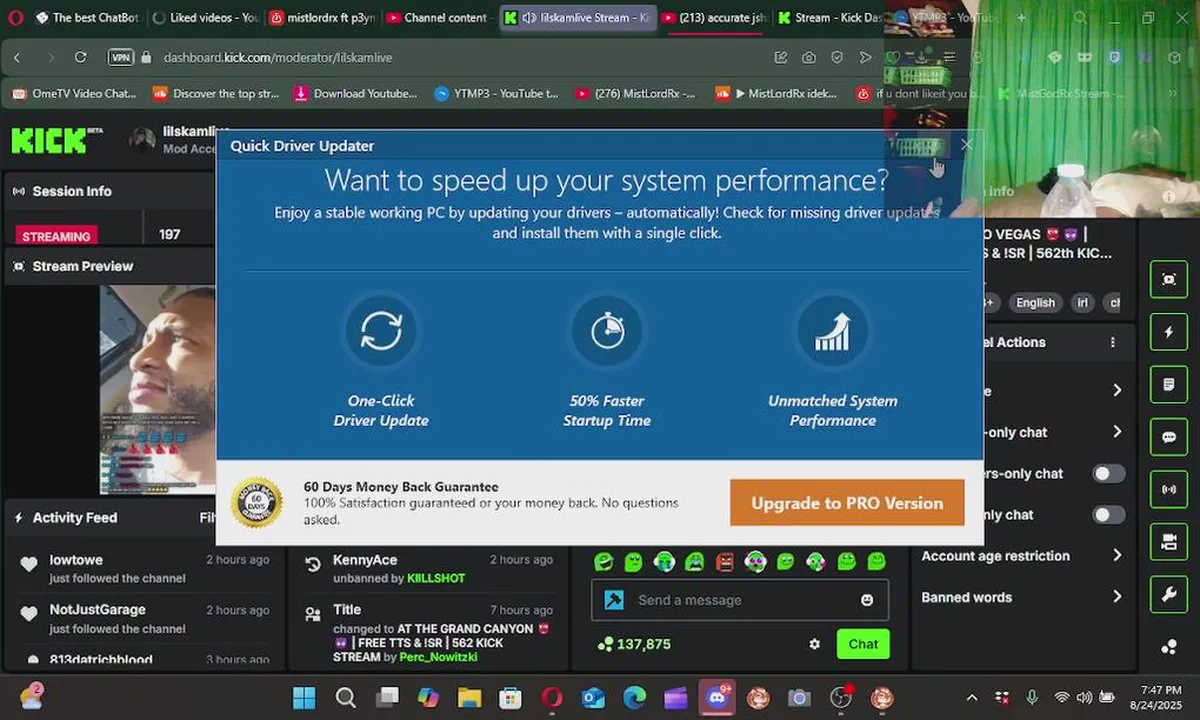Show hidden system tray icons
Viewport: 1200px width, 720px height.
pos(971,697)
